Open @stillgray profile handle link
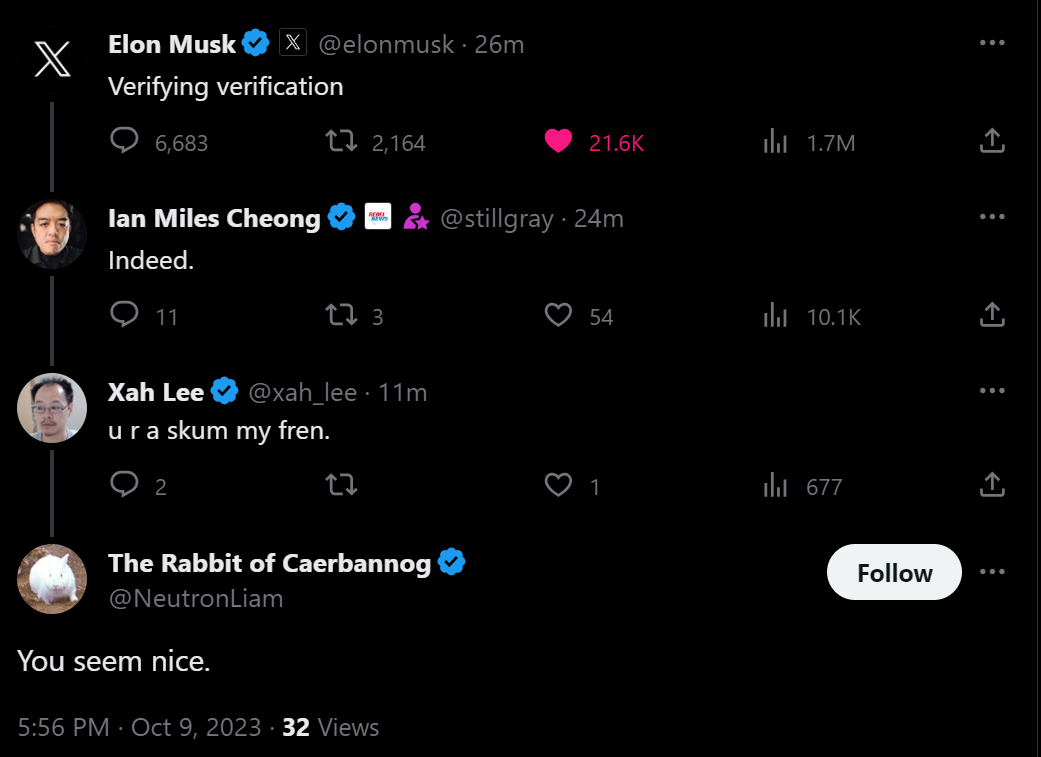The image size is (1041, 757). (x=496, y=218)
